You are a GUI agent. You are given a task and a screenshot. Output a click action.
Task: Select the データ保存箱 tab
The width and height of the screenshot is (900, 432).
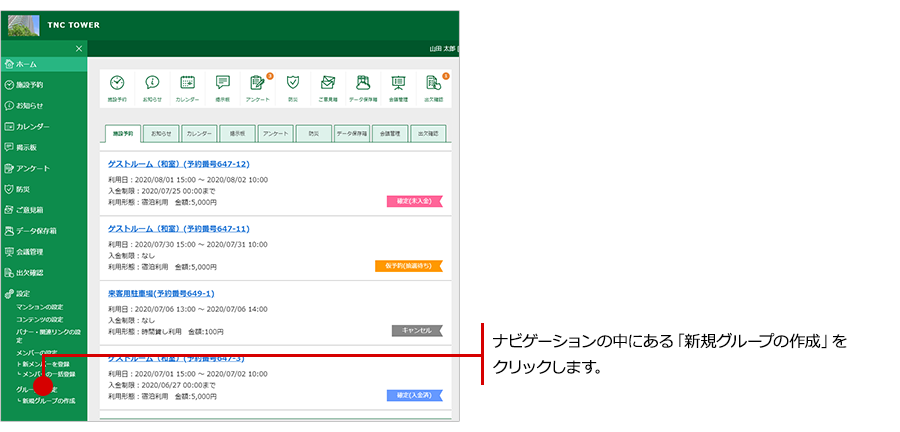[352, 132]
